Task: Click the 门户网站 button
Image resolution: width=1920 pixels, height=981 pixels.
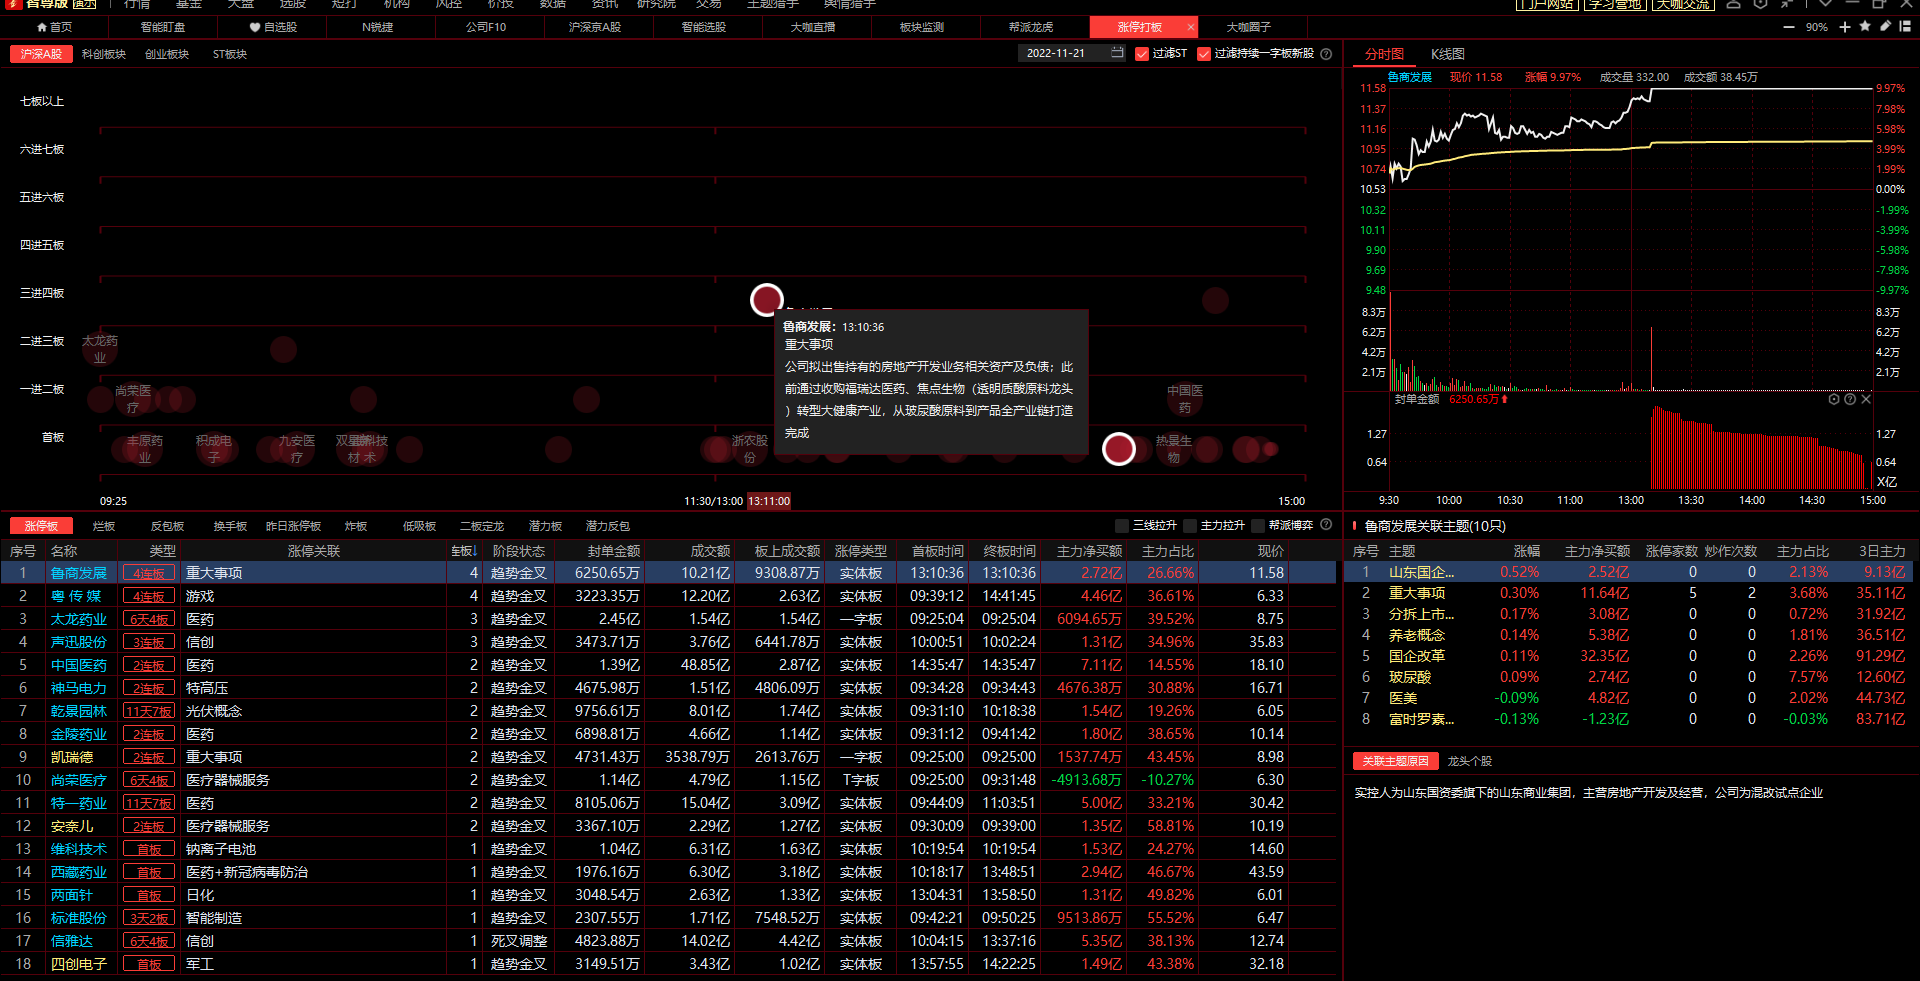Action: click(x=1547, y=4)
